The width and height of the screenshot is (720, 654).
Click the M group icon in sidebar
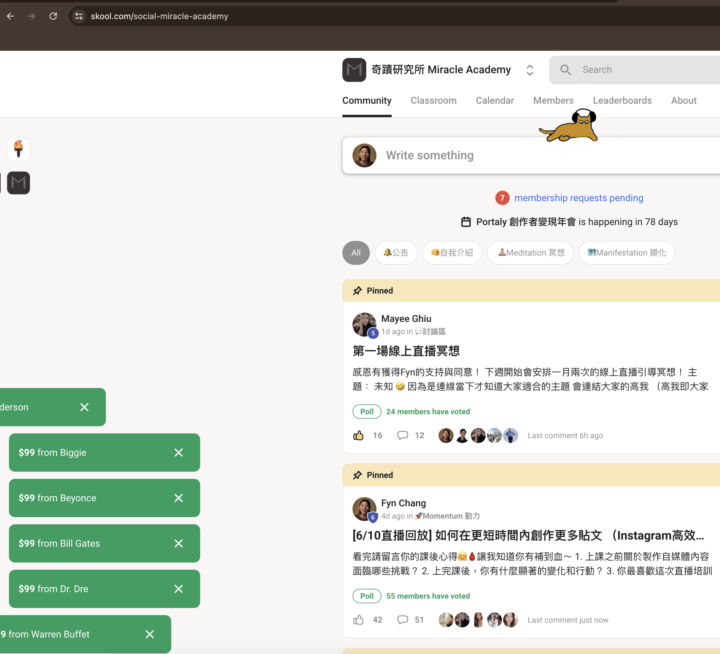[18, 183]
